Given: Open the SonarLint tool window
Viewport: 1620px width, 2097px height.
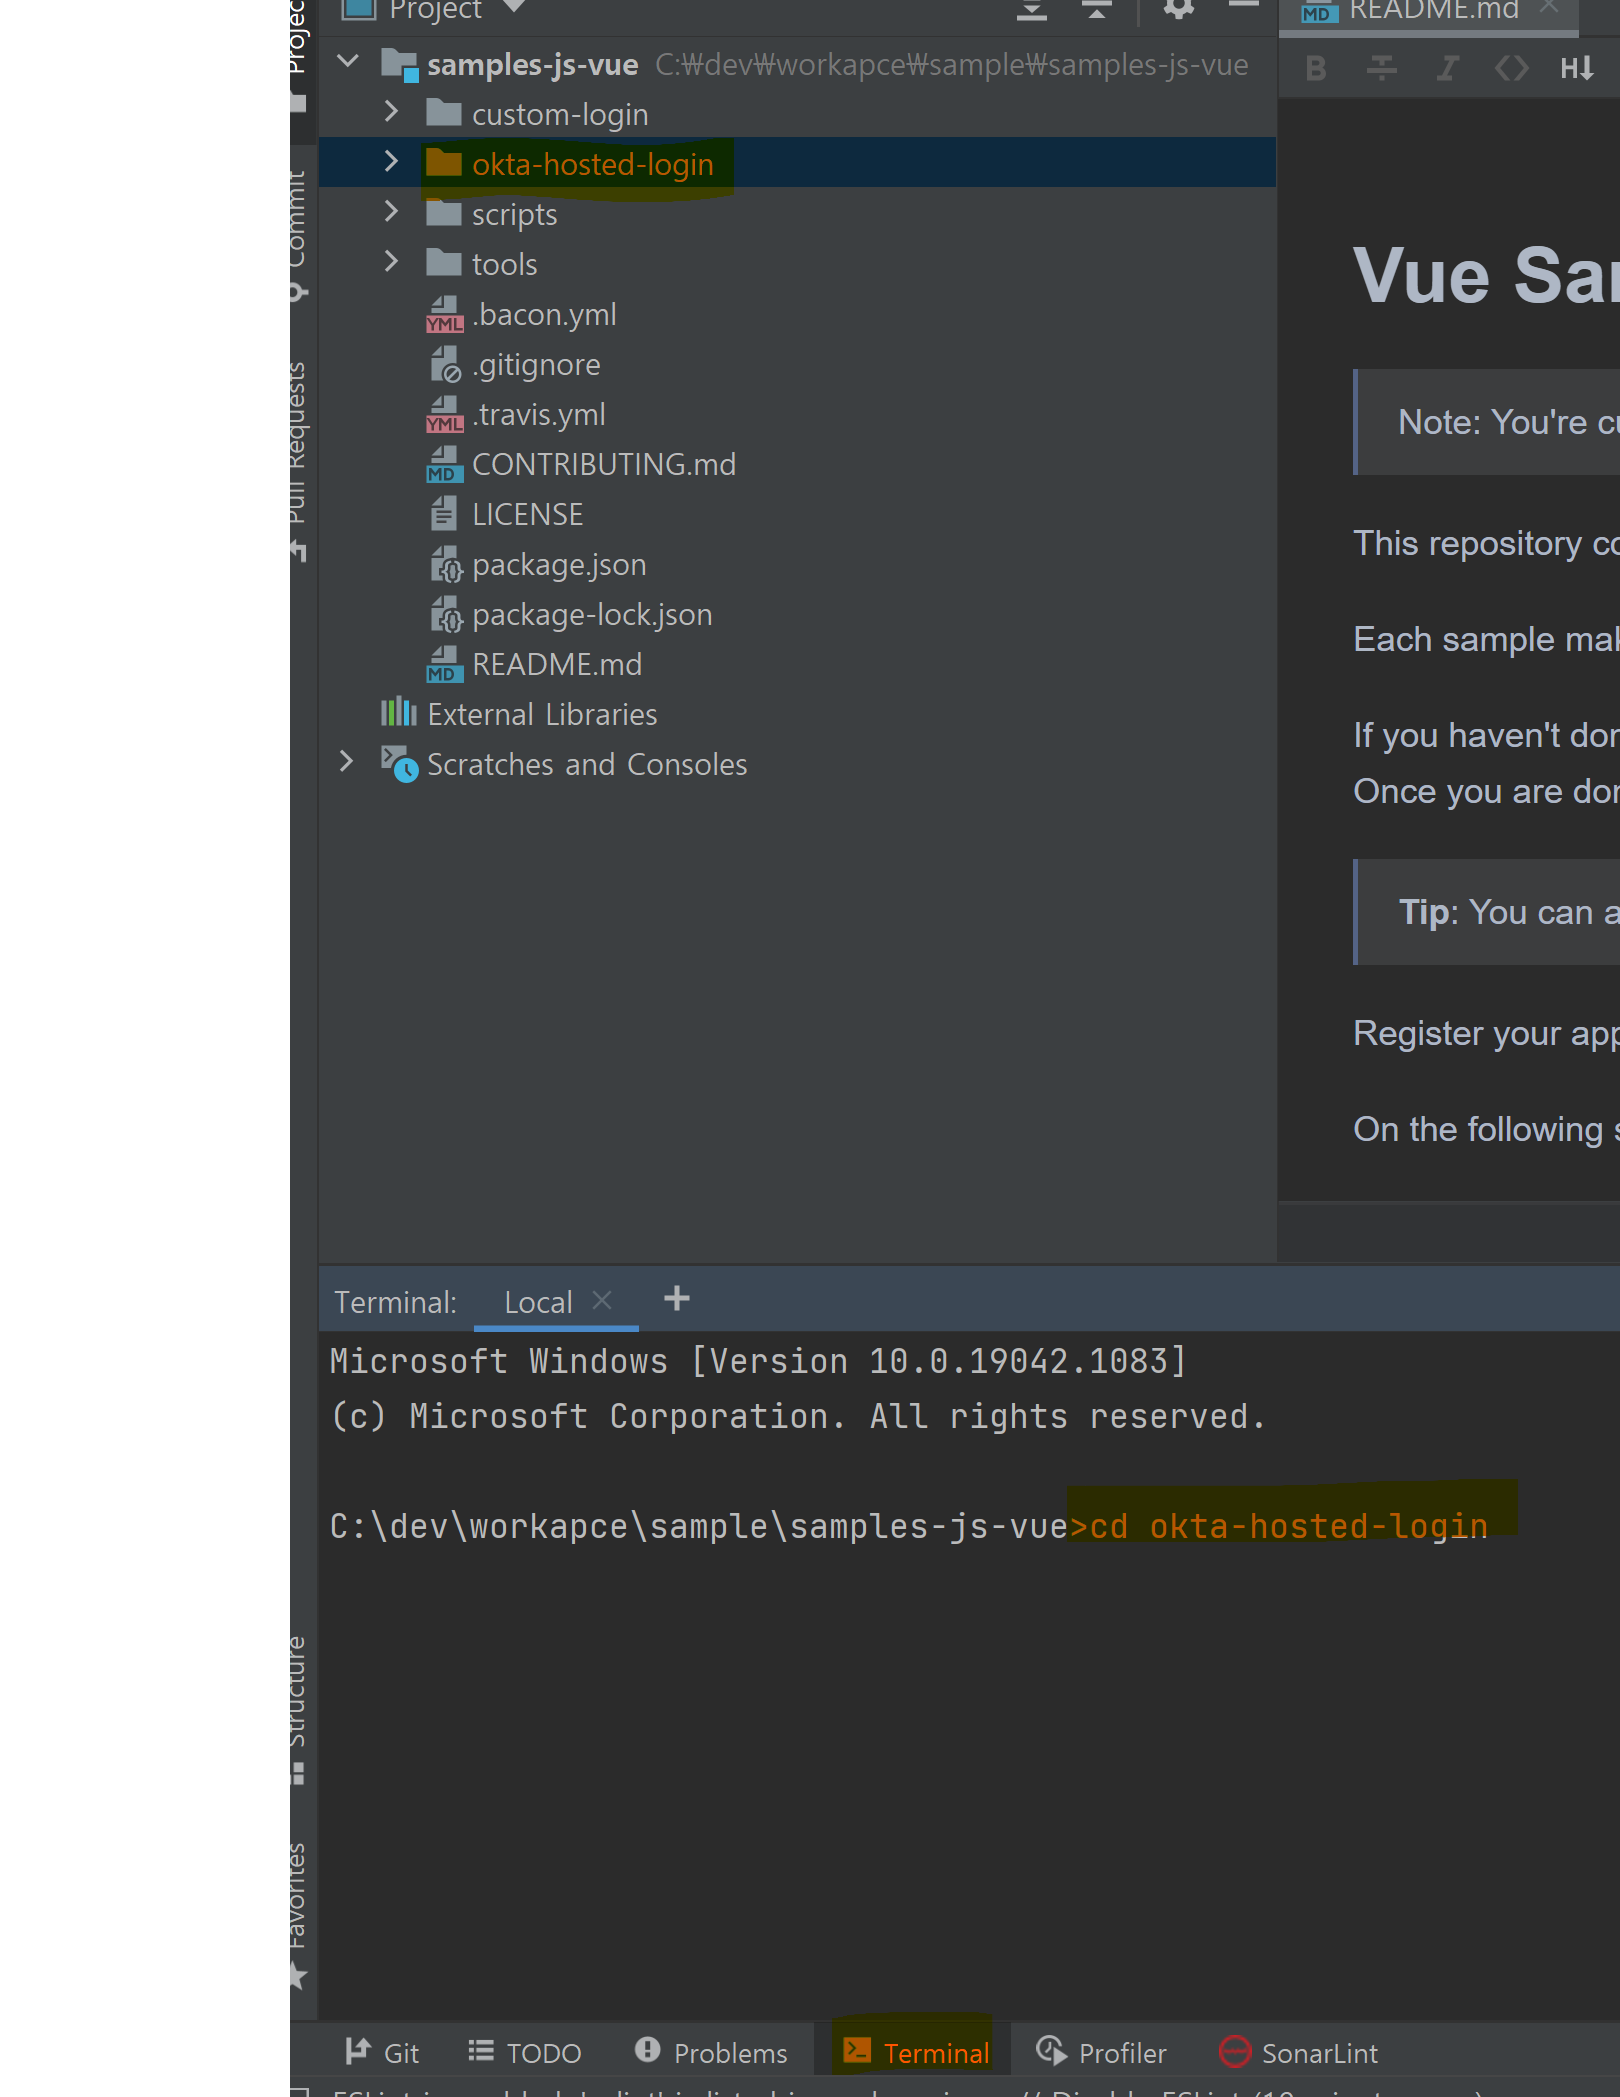Looking at the screenshot, I should pos(1299,2053).
